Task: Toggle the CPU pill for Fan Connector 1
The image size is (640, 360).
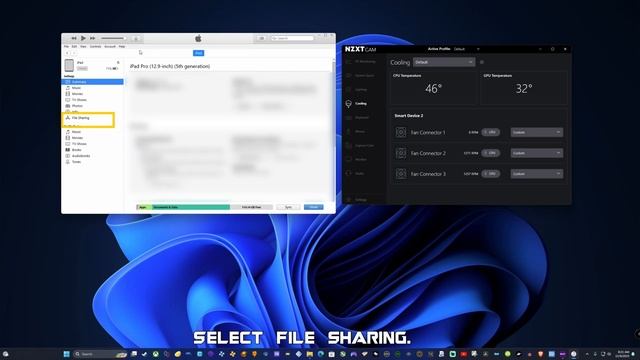Action: click(491, 132)
